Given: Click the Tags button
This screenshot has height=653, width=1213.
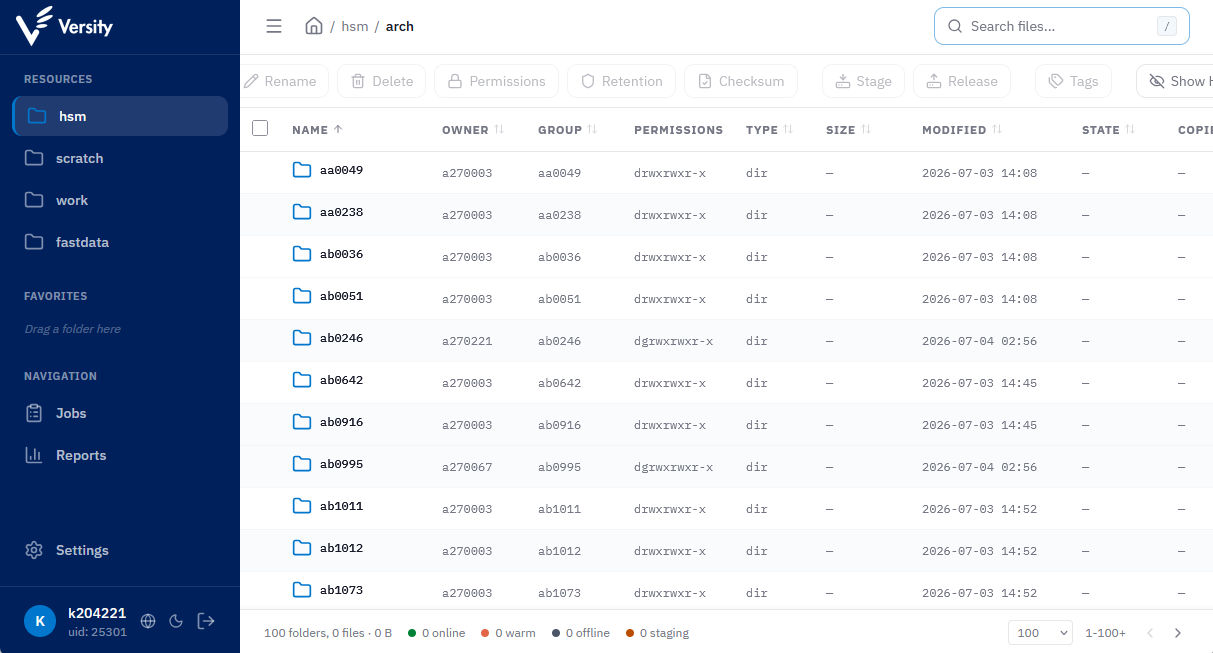Looking at the screenshot, I should [1073, 81].
